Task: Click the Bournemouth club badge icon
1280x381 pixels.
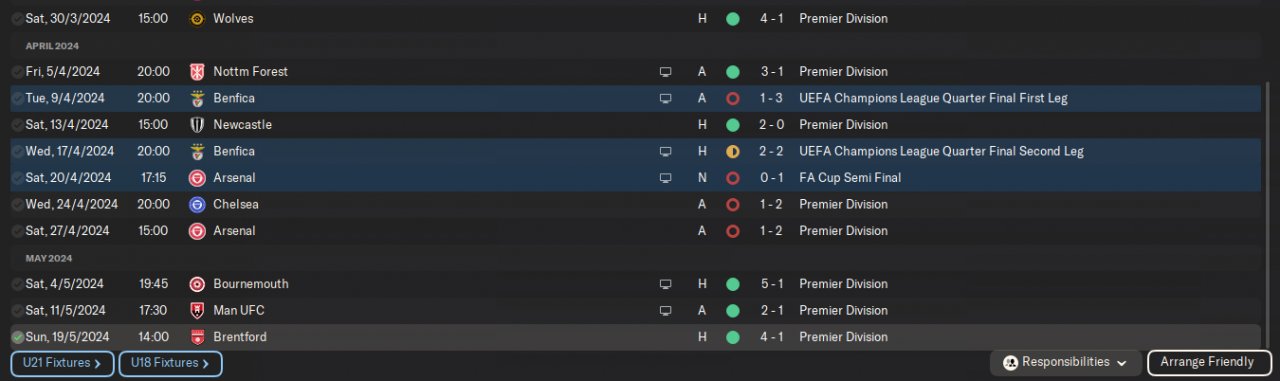Action: [197, 284]
